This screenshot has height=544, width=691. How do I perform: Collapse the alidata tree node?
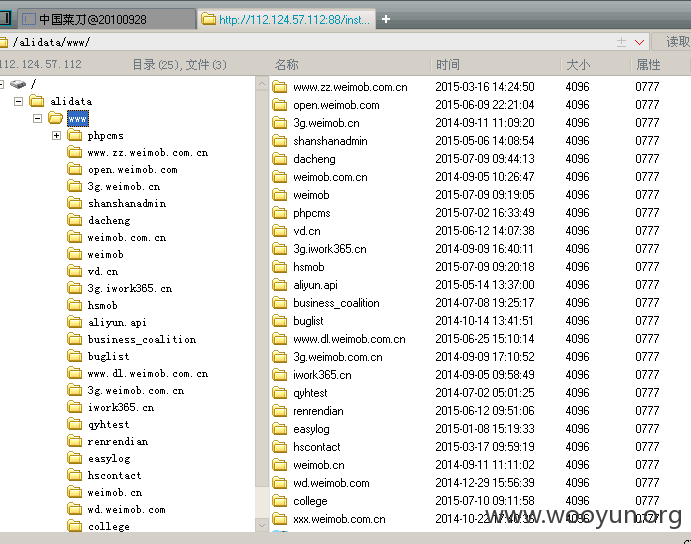click(19, 101)
